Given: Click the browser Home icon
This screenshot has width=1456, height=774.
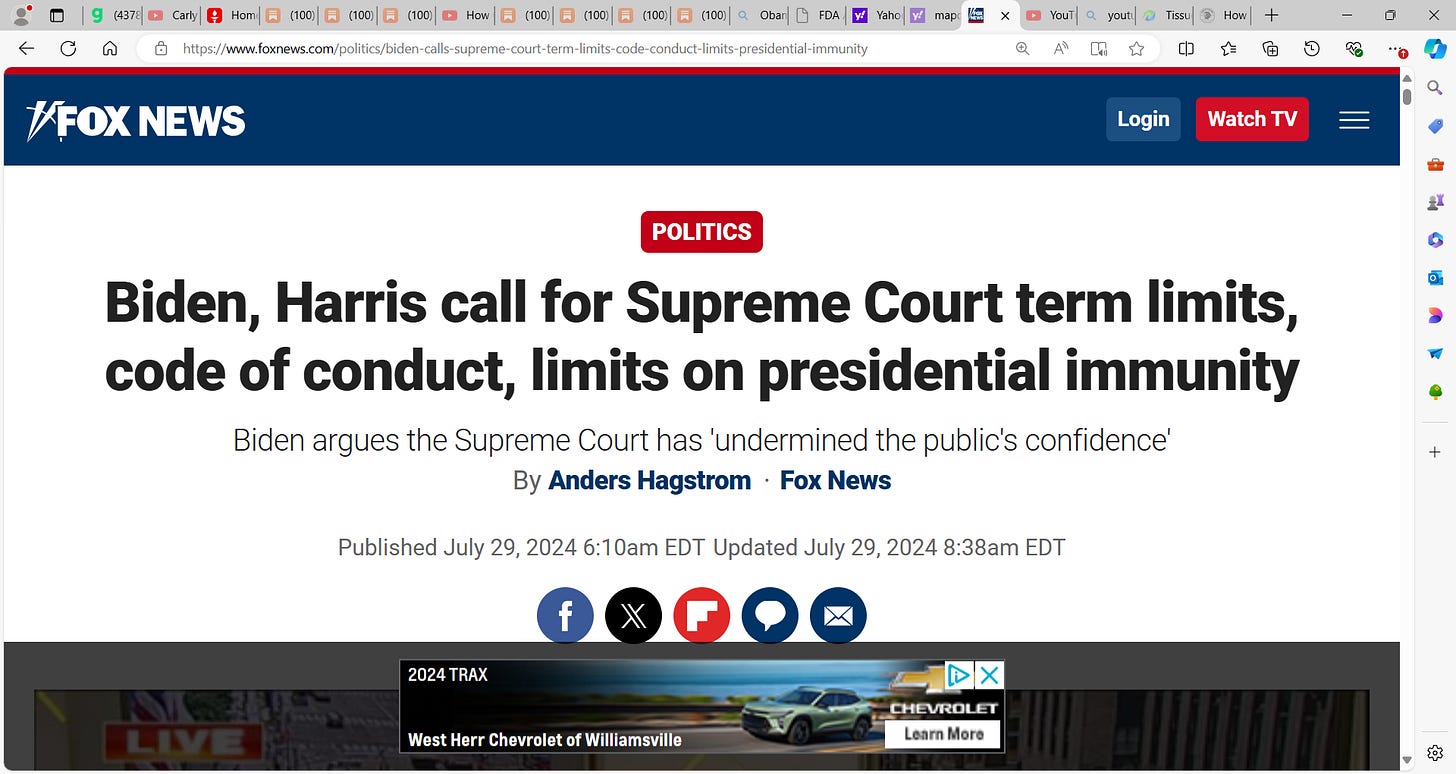Looking at the screenshot, I should pyautogui.click(x=110, y=49).
